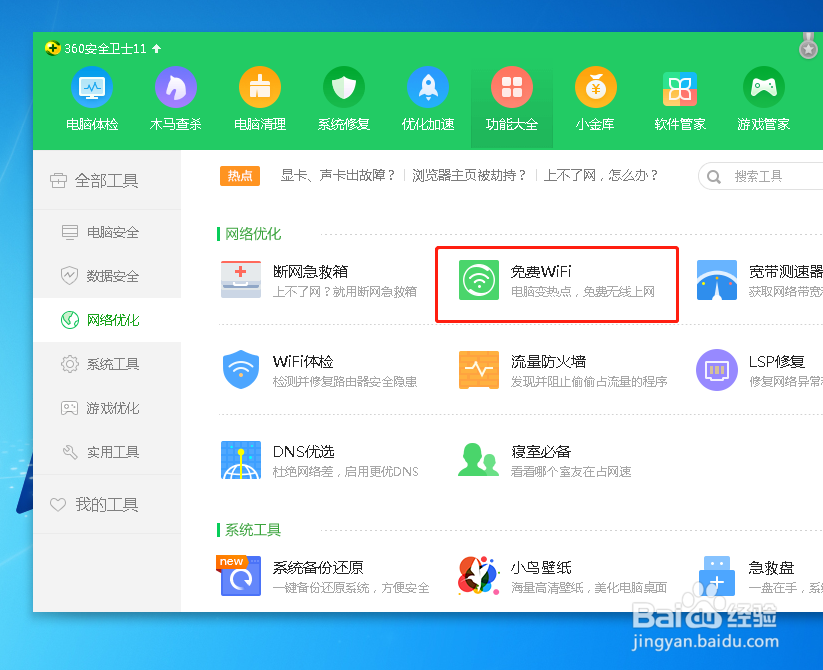Click the LSP修复 title text

tap(777, 361)
